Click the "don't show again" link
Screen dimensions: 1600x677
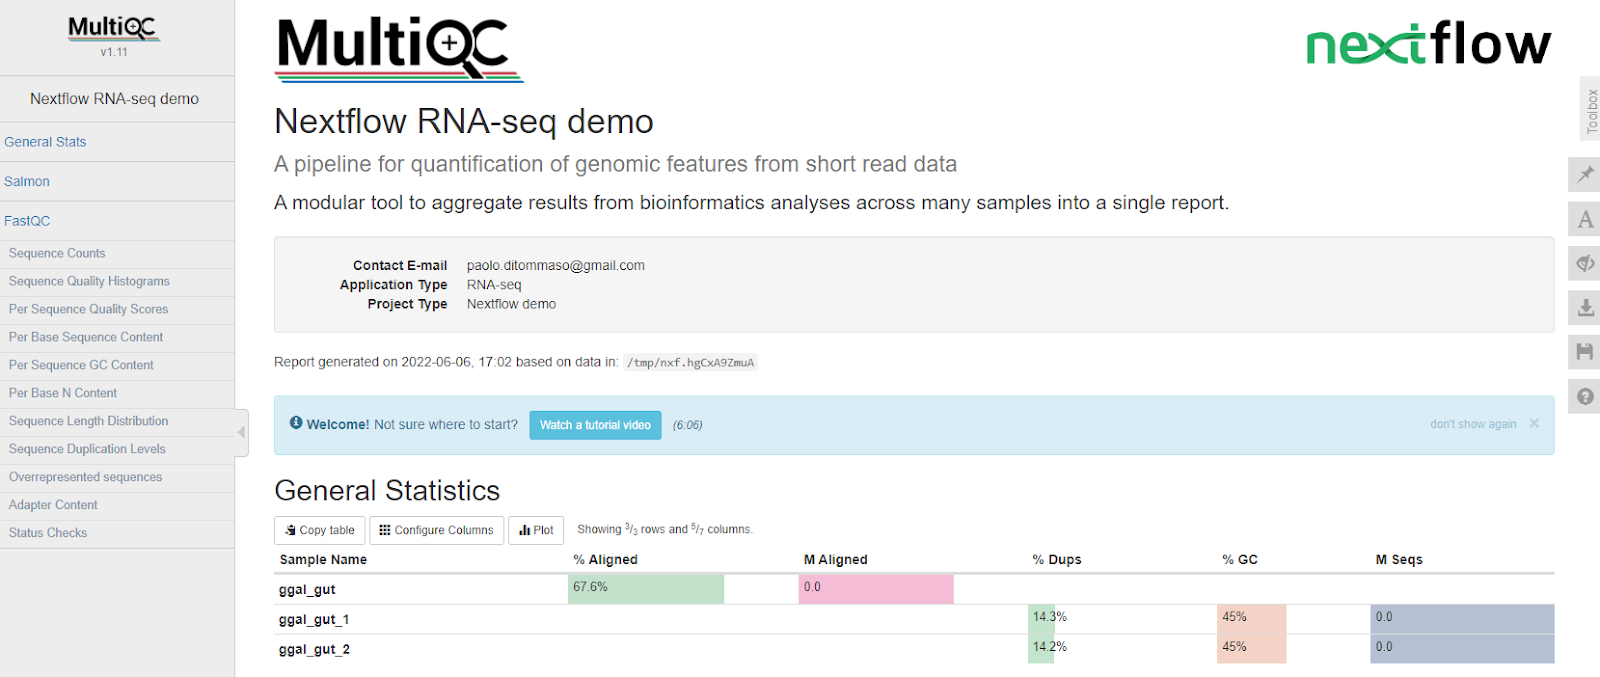click(1473, 424)
